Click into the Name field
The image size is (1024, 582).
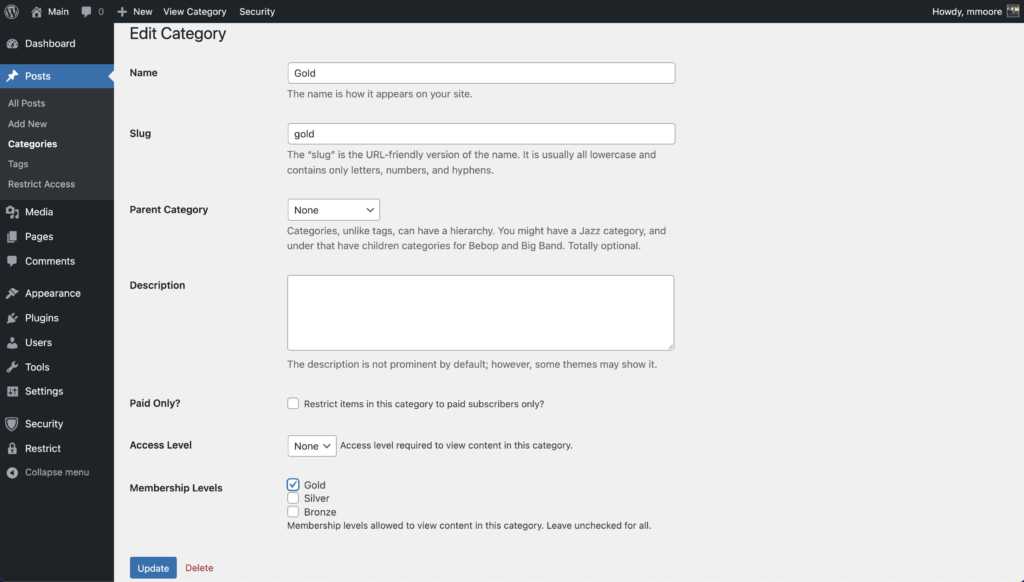coord(481,73)
